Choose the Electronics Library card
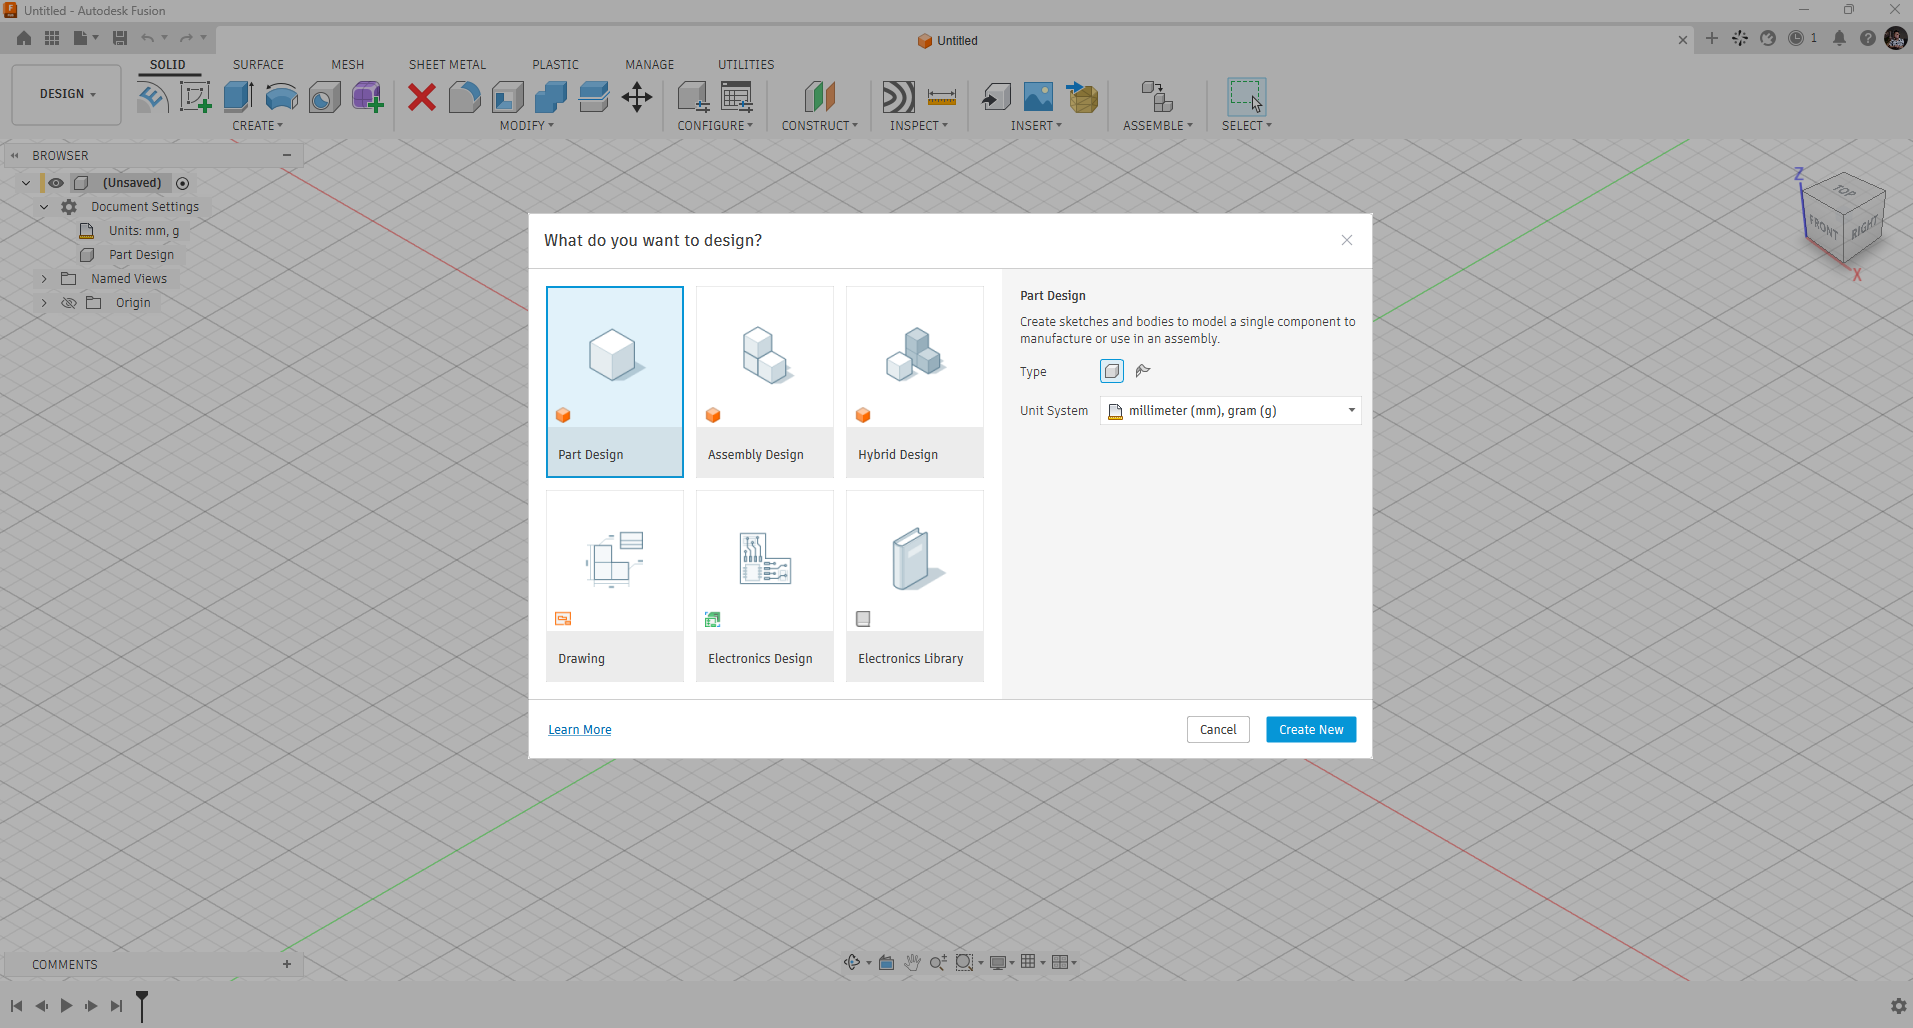Screen dimensions: 1913x1028 click(x=915, y=586)
